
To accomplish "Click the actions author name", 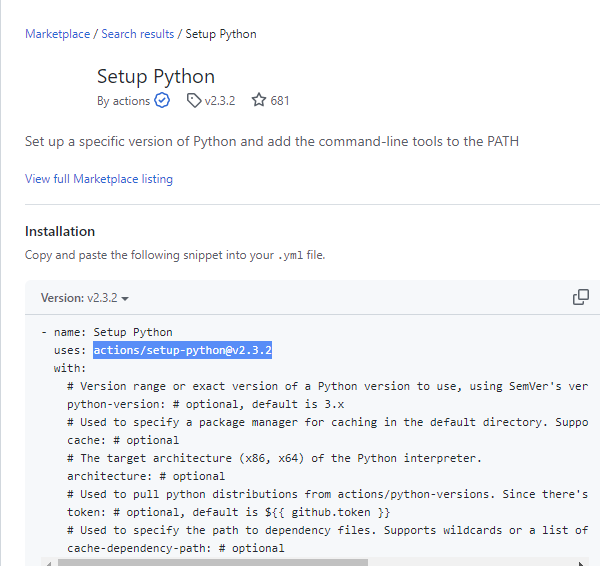I will click(131, 101).
